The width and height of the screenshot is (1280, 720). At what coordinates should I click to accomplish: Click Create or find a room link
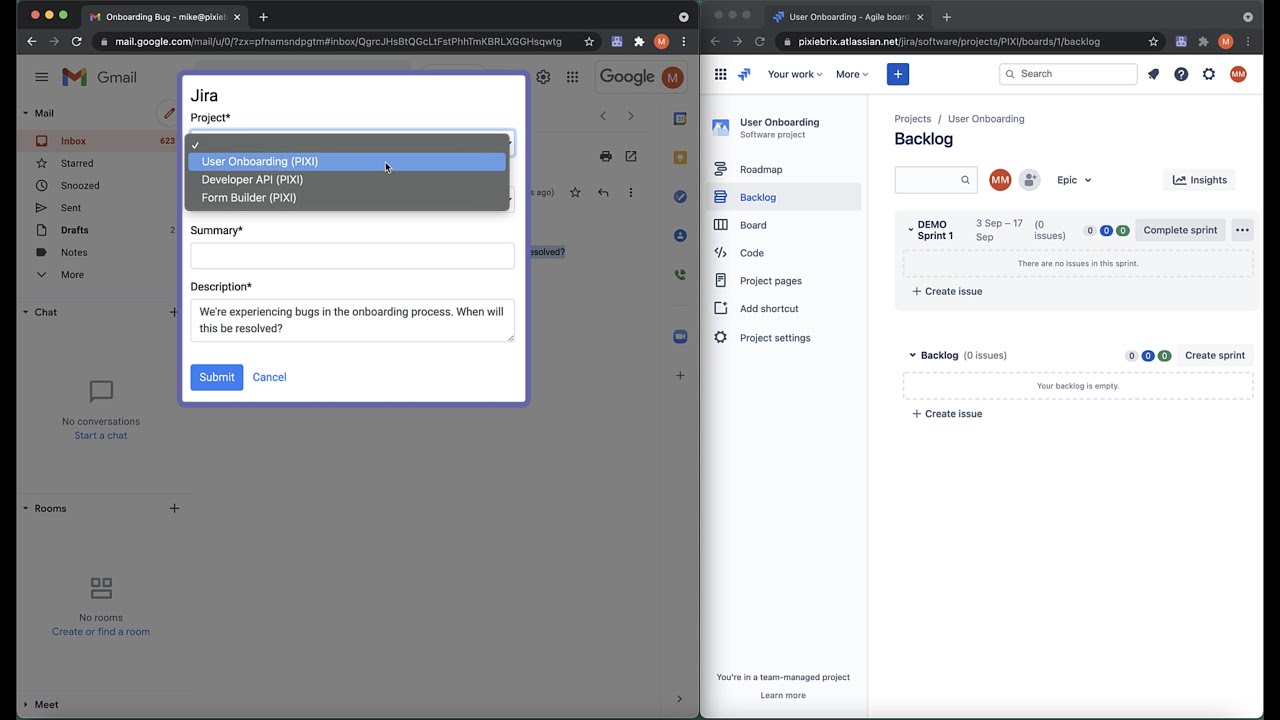tap(101, 631)
